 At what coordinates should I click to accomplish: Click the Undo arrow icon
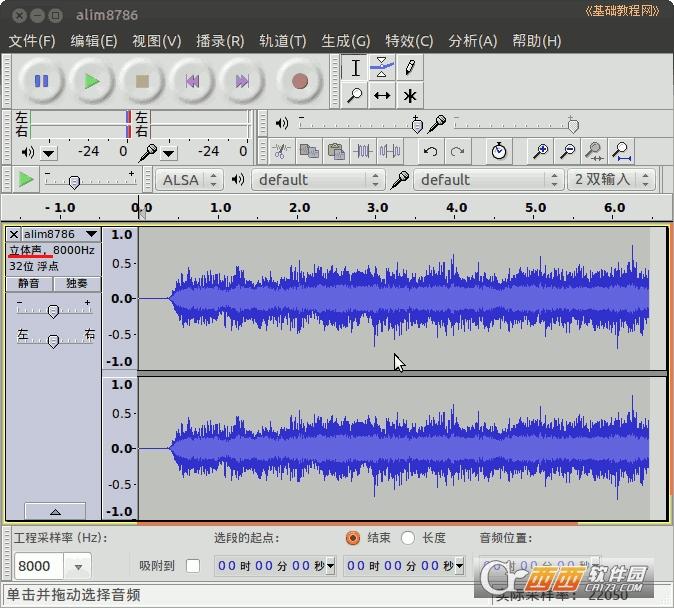point(430,152)
